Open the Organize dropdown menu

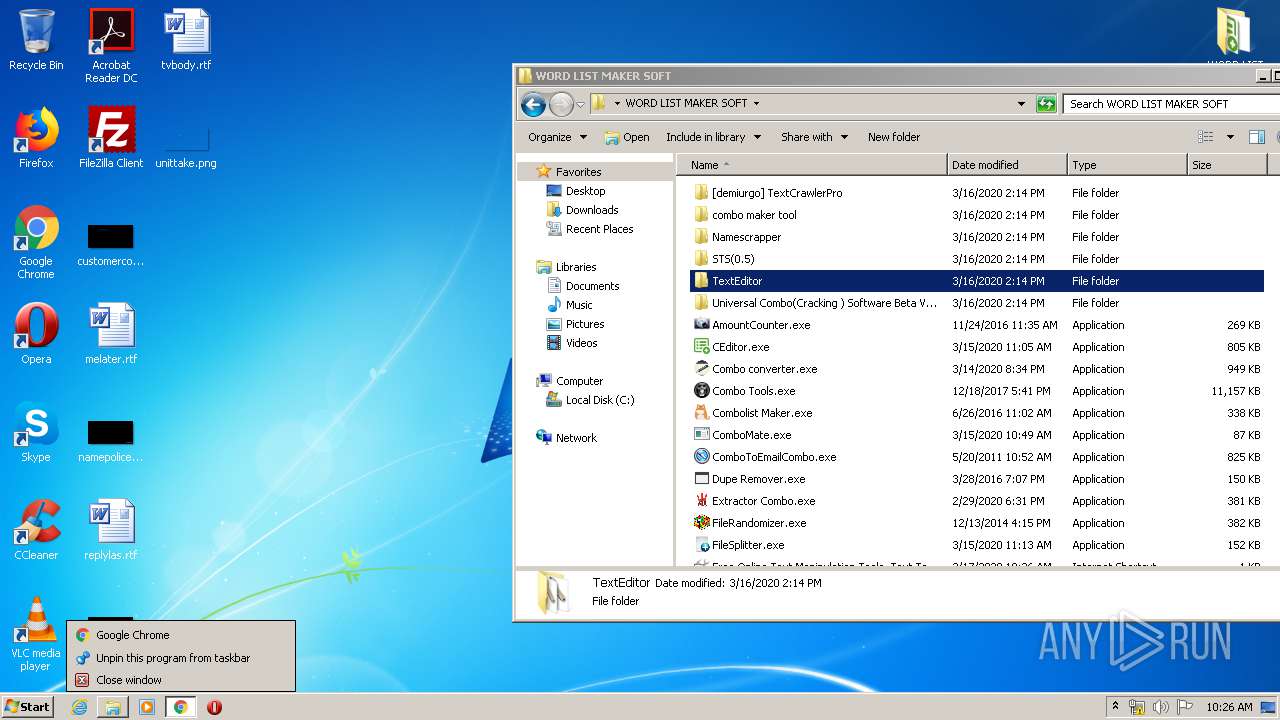(x=558, y=137)
